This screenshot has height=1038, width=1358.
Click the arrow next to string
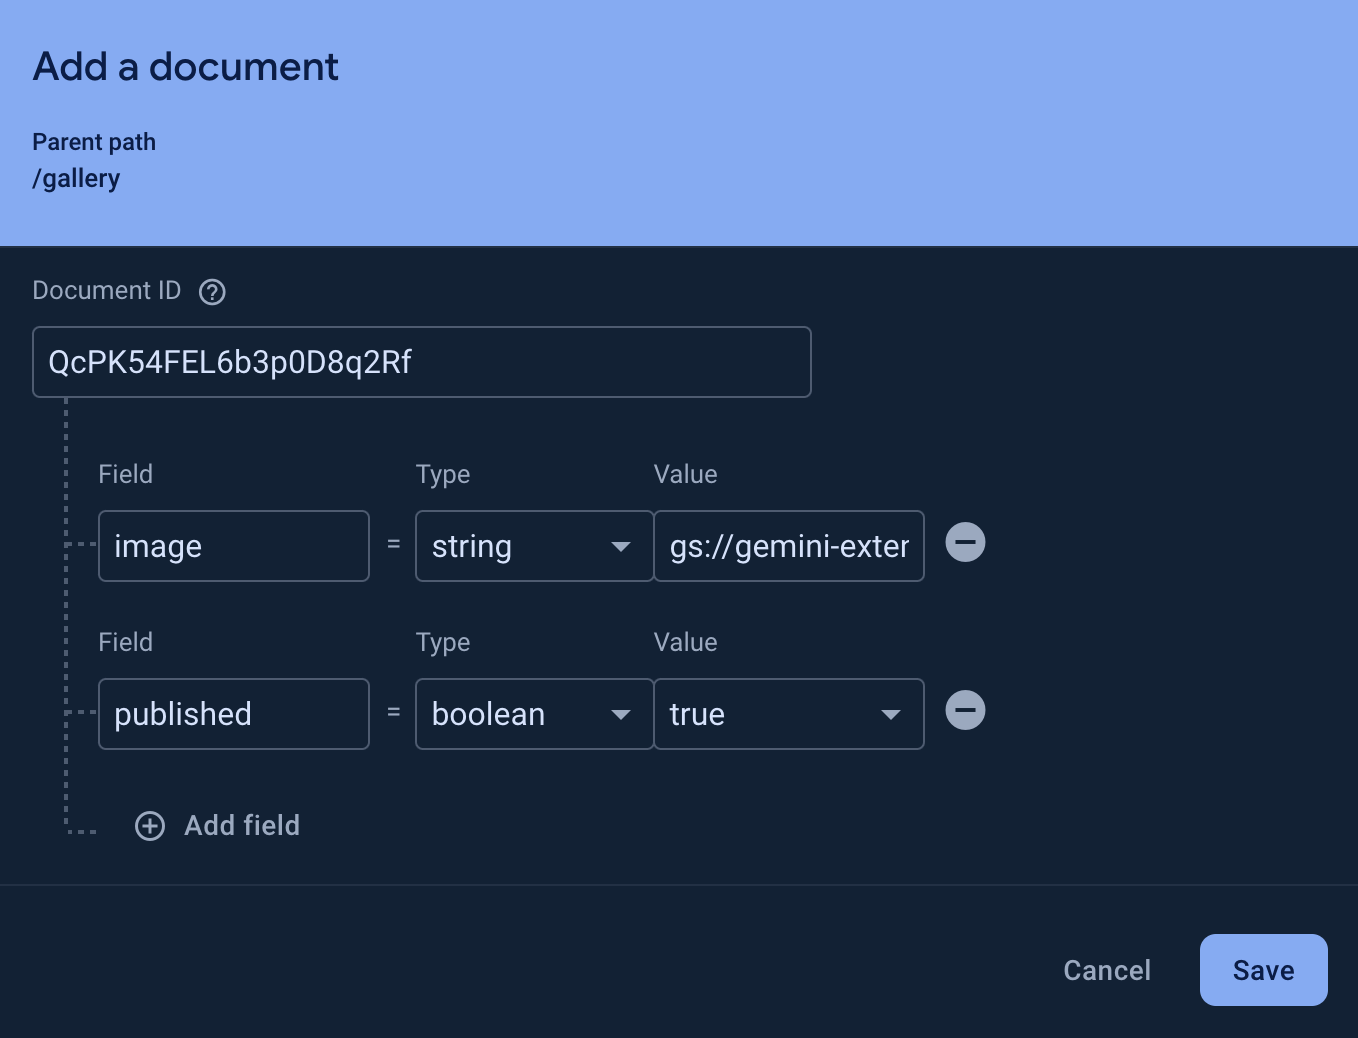[x=621, y=547]
